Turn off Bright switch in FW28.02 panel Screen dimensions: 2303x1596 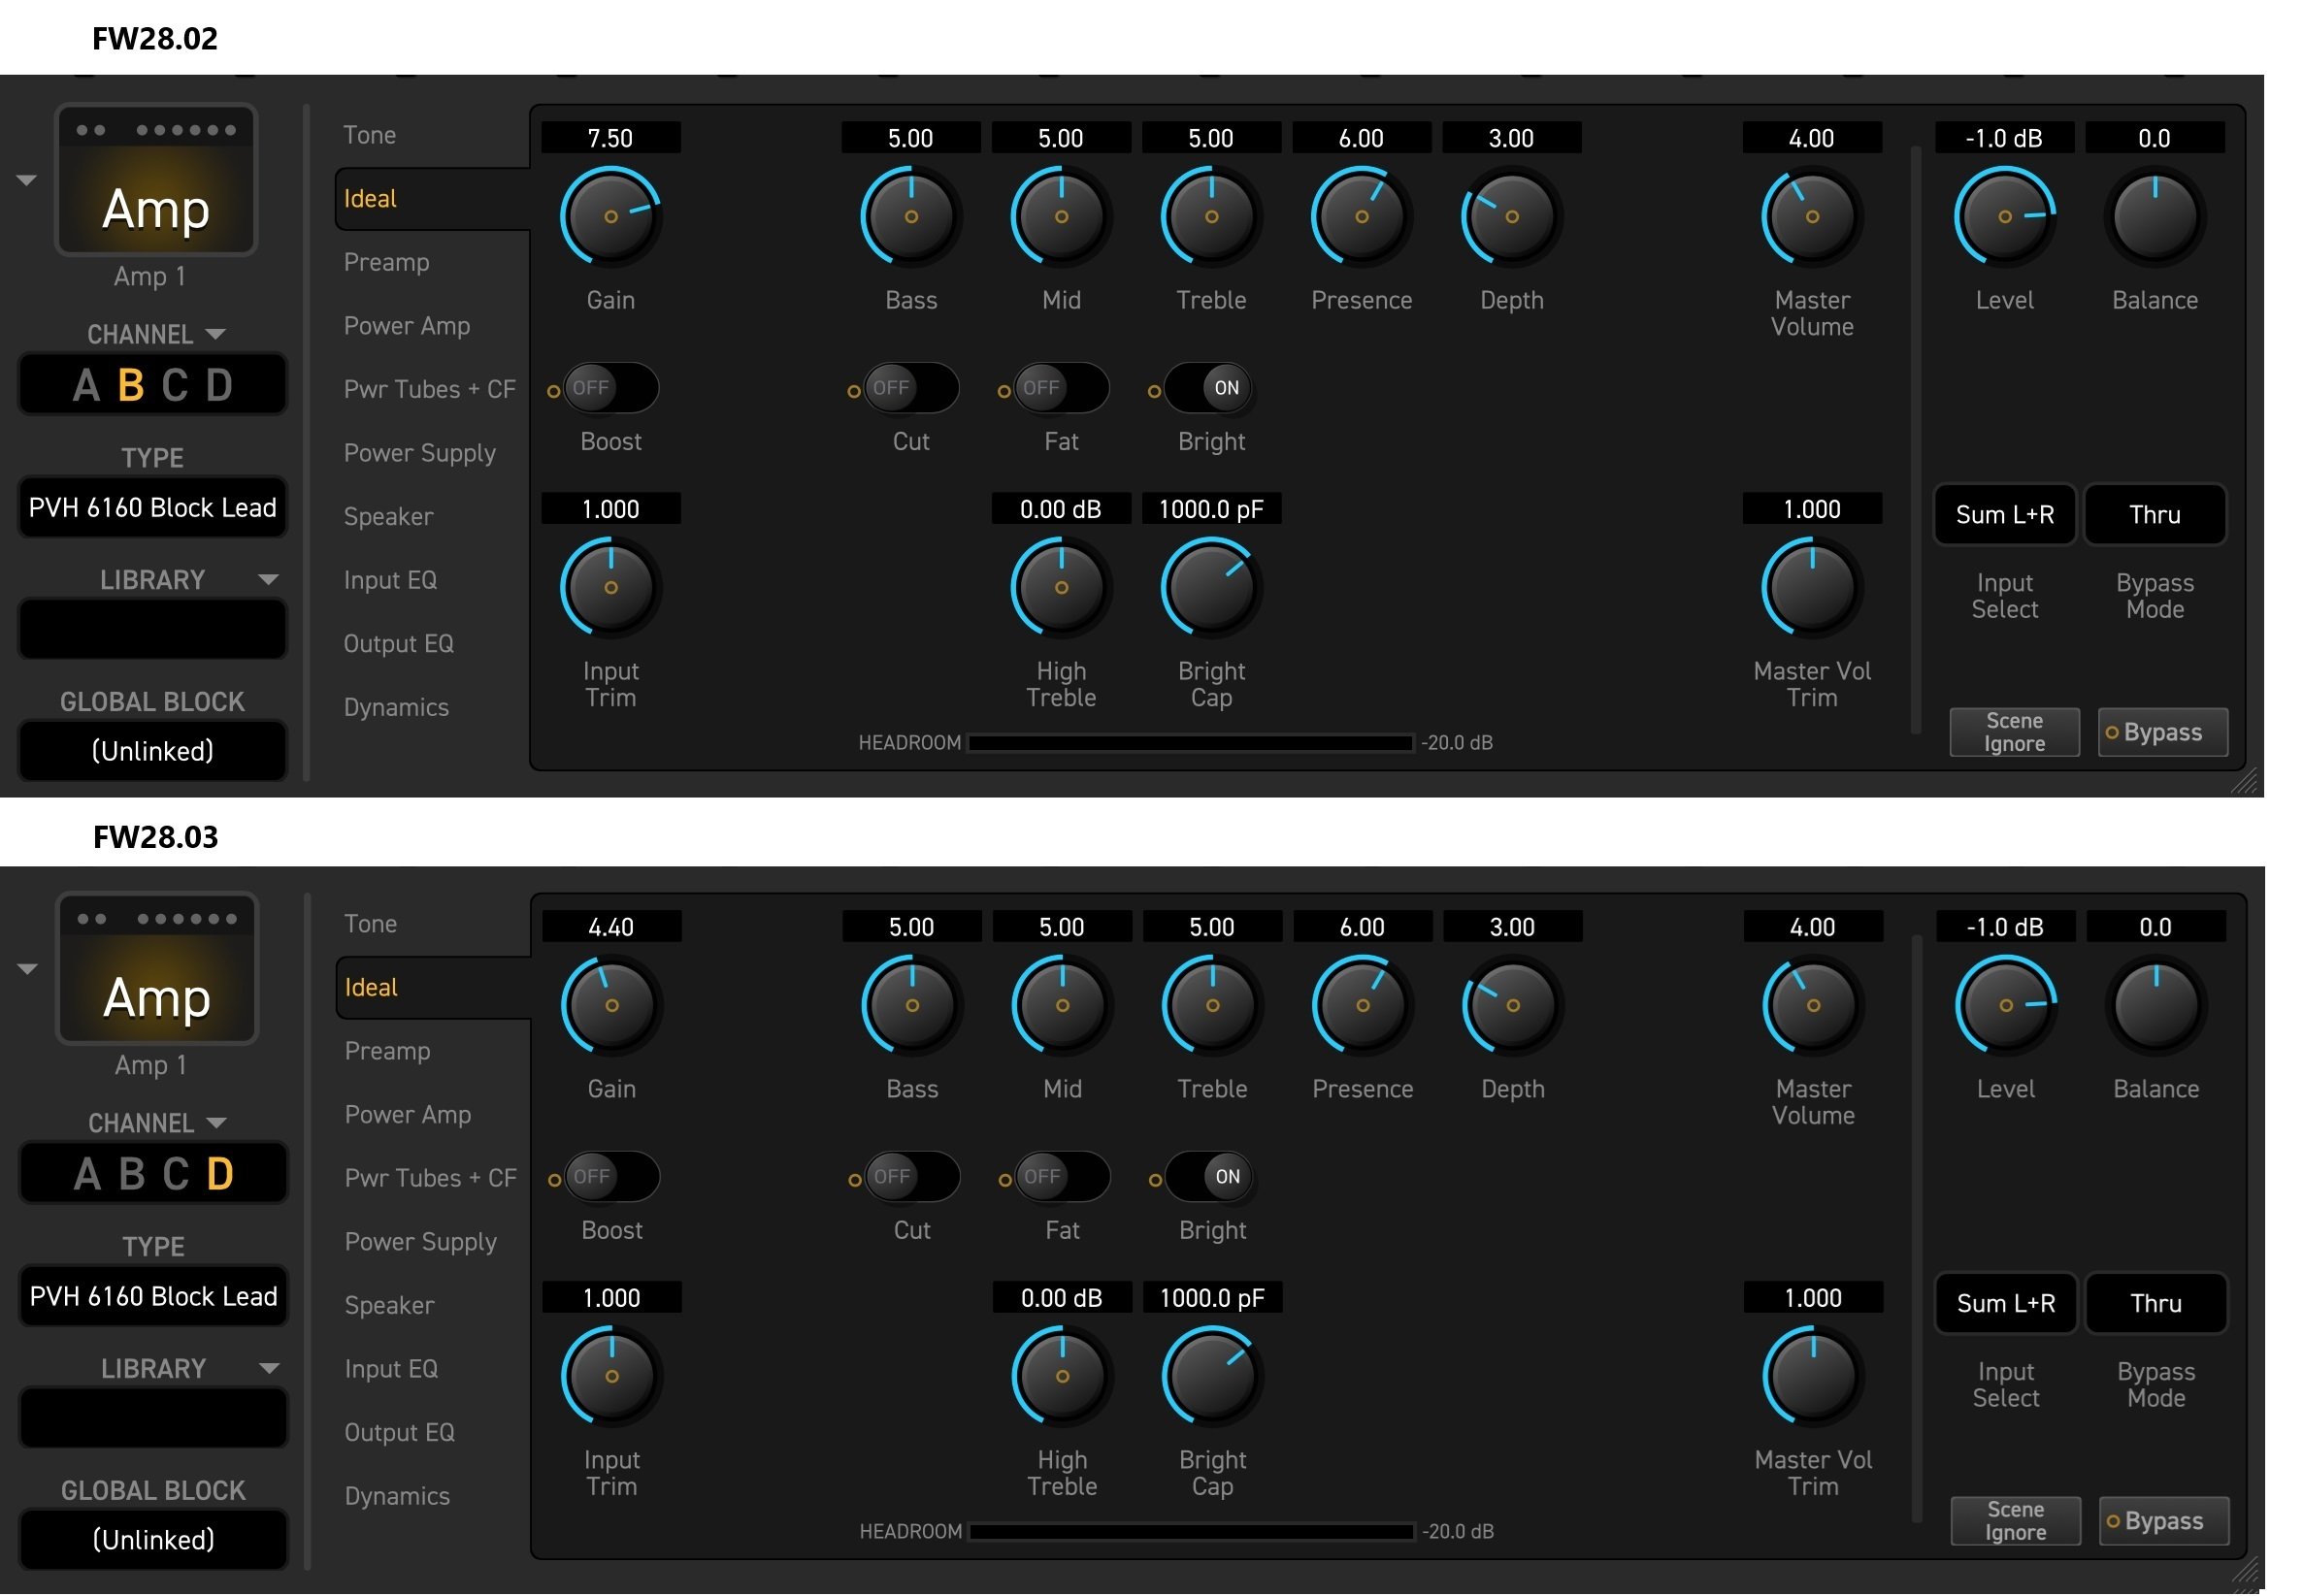coord(1210,388)
